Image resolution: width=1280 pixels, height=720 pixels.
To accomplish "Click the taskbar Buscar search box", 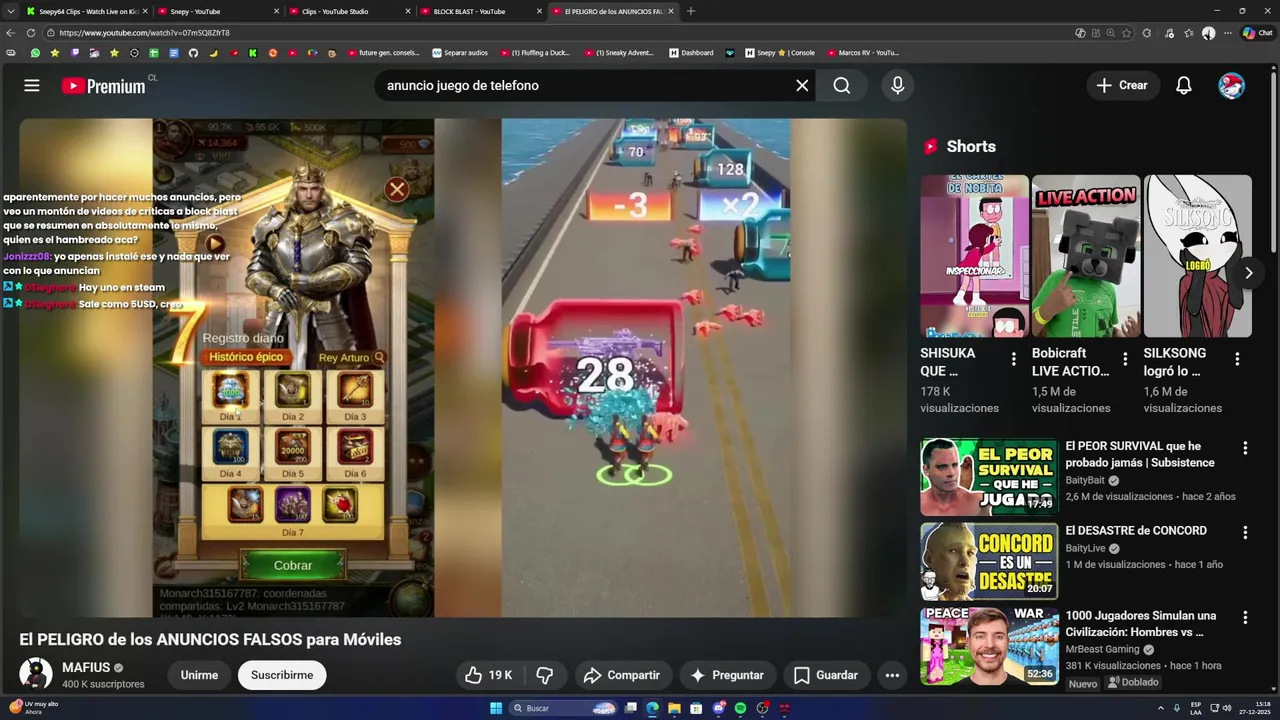I will (564, 708).
